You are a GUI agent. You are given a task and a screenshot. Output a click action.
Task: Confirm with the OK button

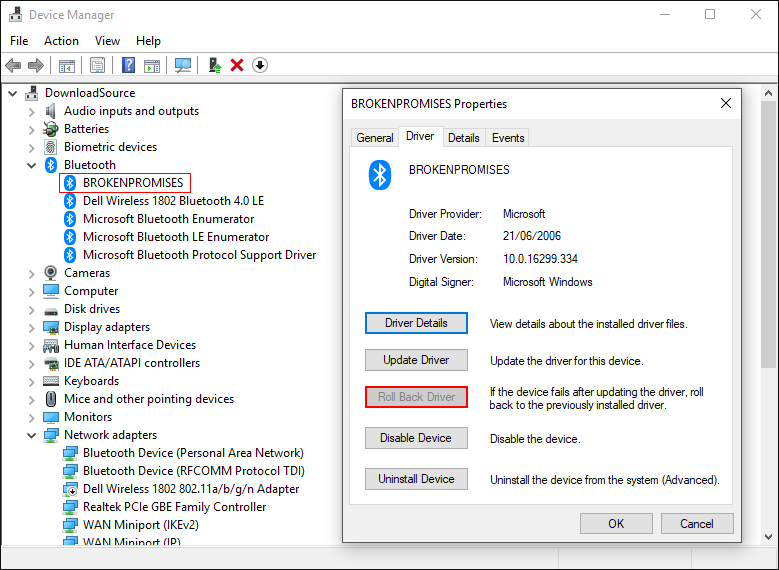pos(616,524)
